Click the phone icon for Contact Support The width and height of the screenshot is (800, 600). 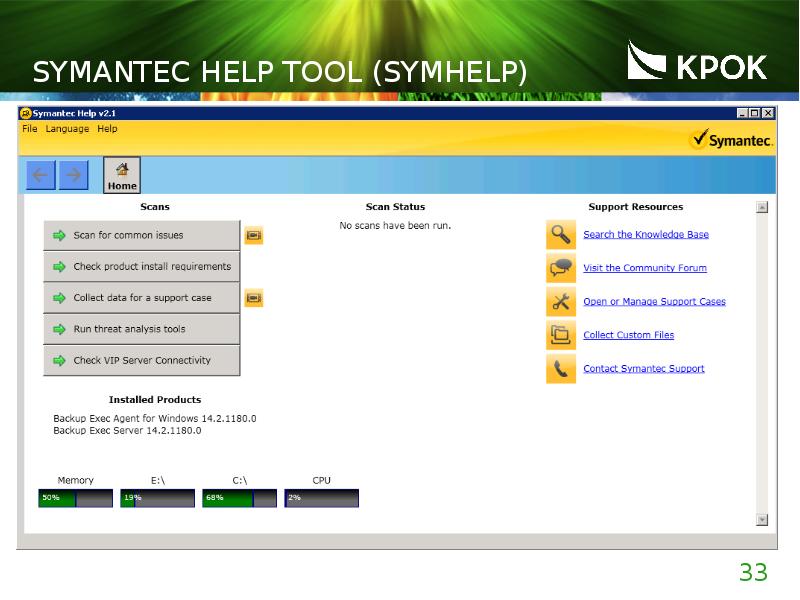[x=561, y=369]
